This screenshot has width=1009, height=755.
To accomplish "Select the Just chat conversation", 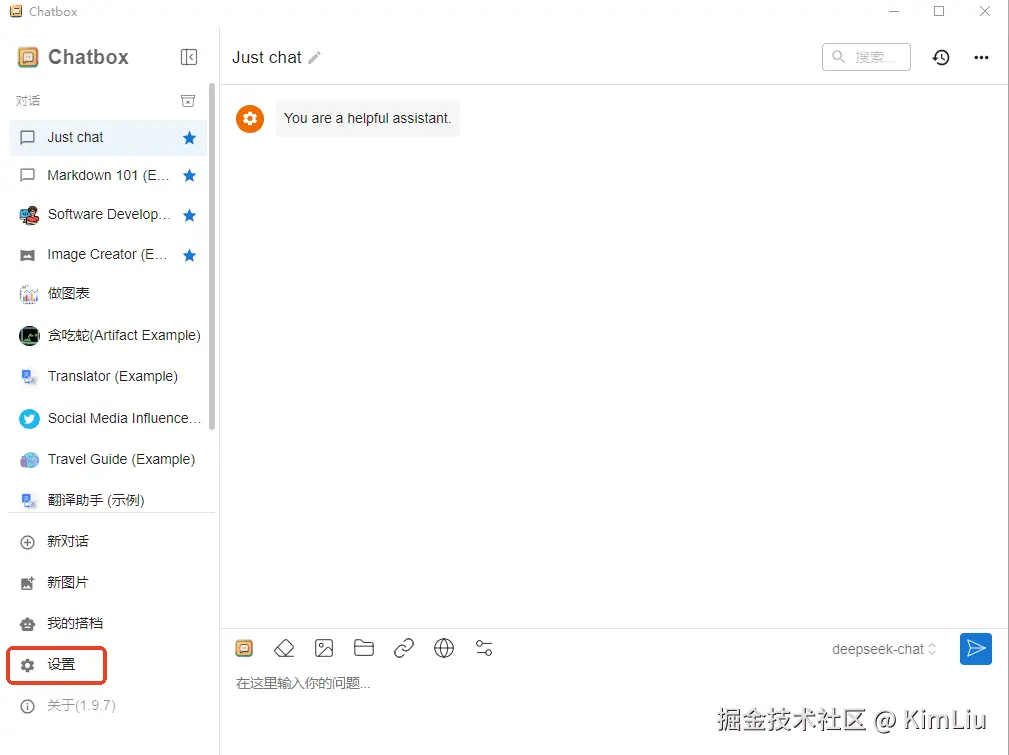I will [x=108, y=138].
